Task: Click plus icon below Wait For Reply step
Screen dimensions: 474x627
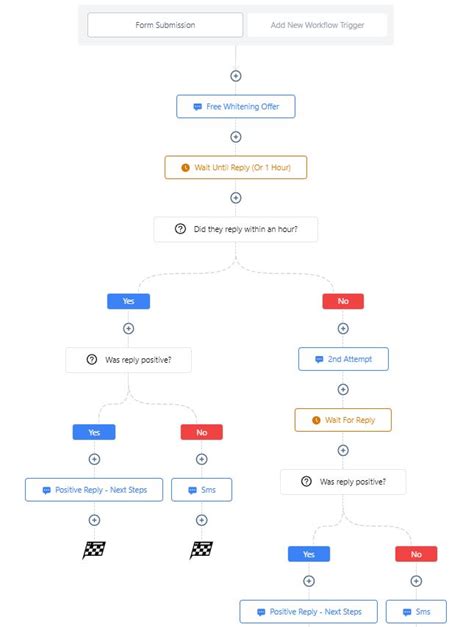Action: tap(343, 451)
